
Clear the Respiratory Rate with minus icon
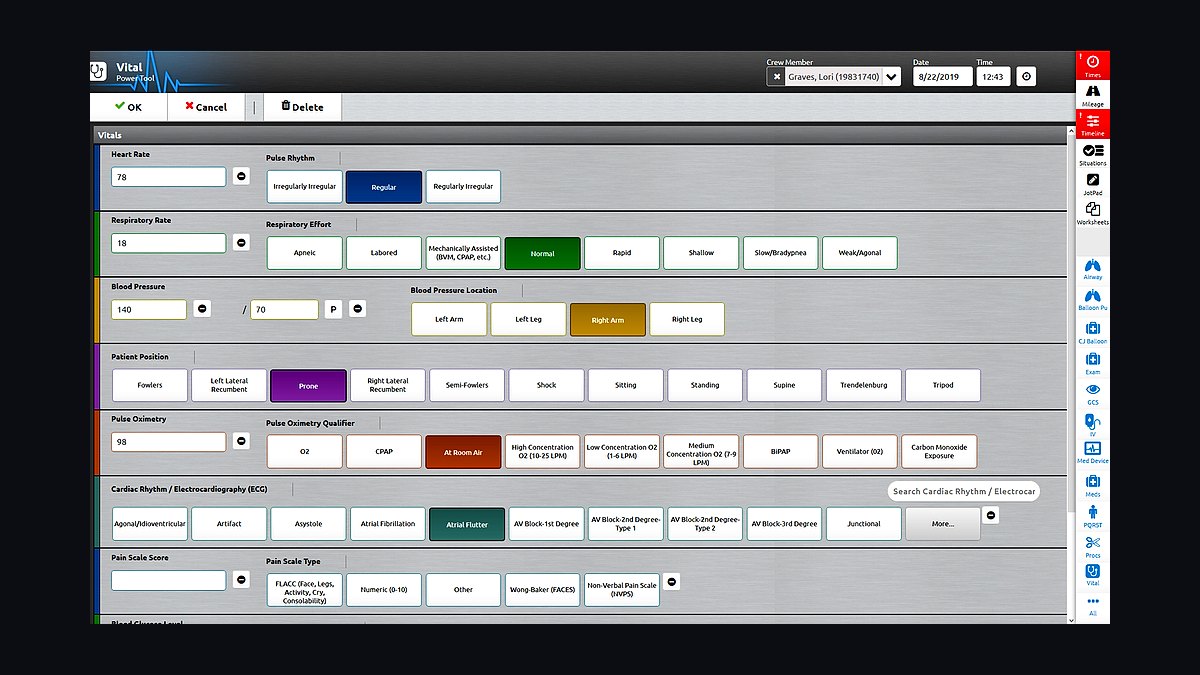[x=241, y=243]
